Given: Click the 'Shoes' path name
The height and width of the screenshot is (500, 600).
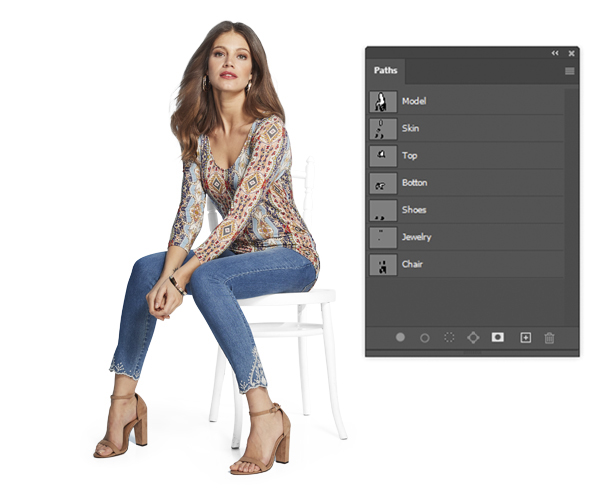Looking at the screenshot, I should coord(414,210).
